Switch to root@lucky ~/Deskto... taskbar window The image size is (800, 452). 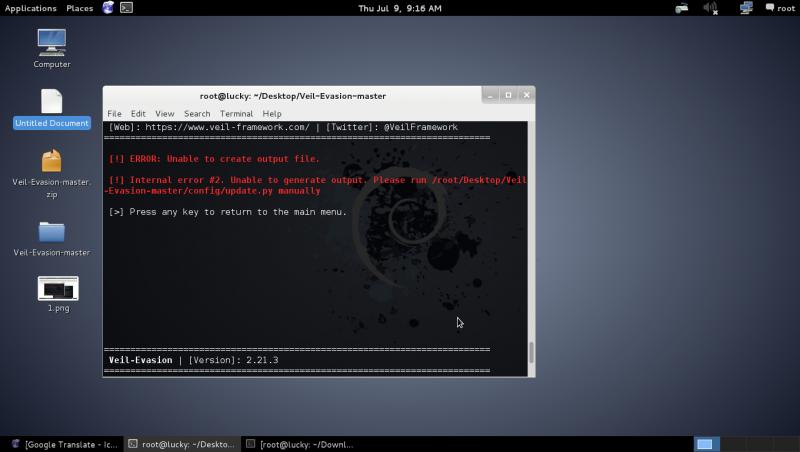click(182, 444)
